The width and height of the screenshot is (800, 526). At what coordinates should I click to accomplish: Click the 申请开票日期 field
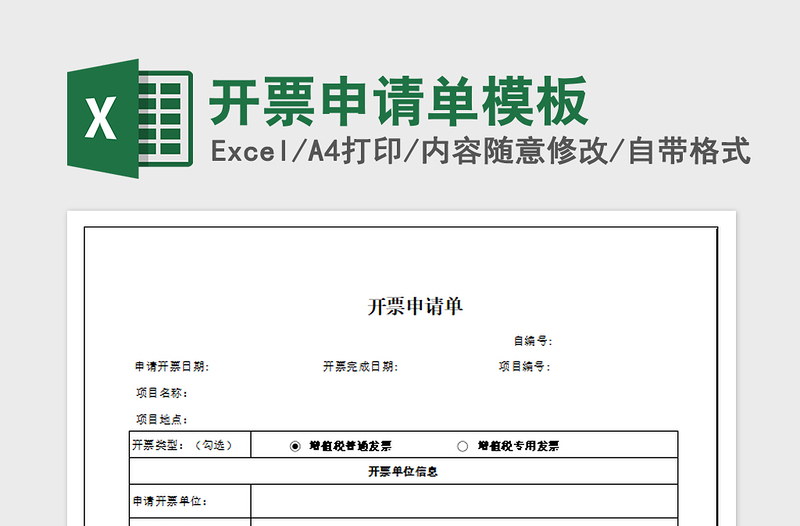click(172, 367)
